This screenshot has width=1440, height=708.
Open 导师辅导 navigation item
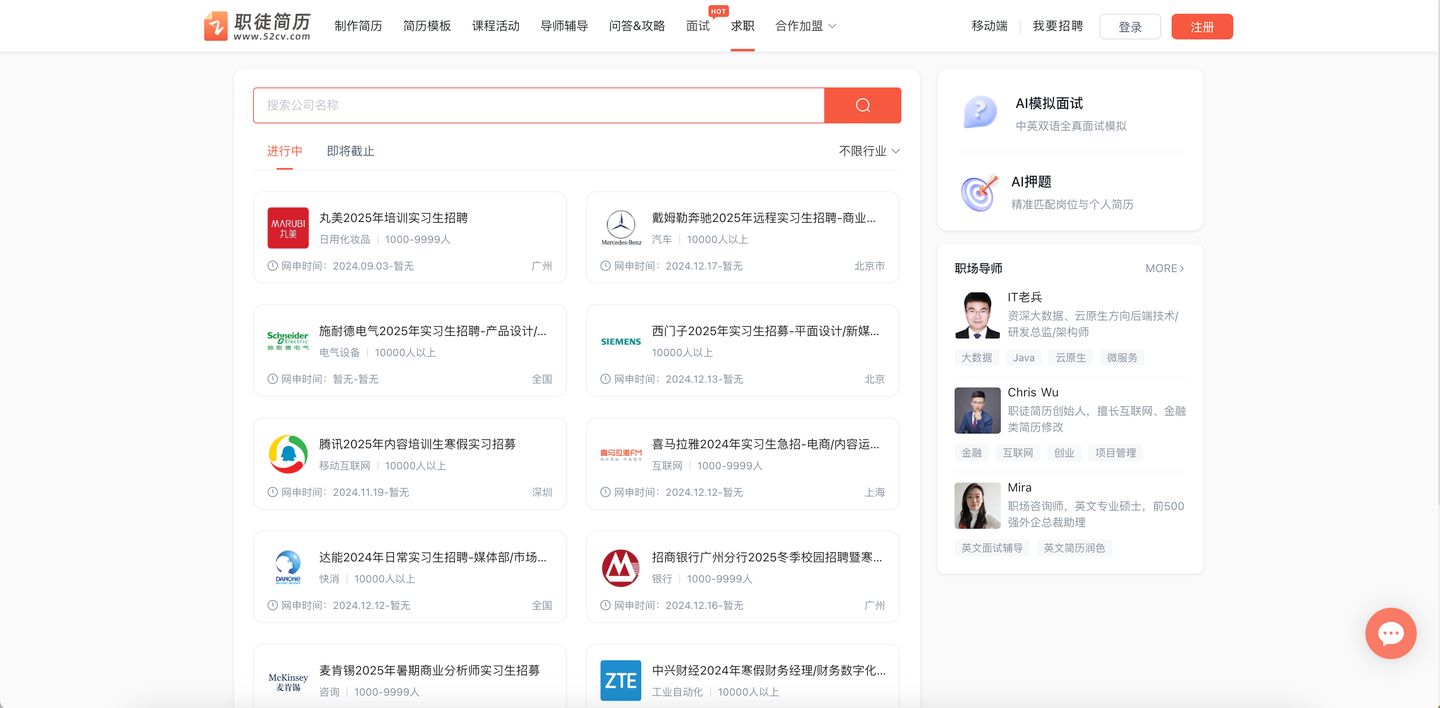point(564,26)
